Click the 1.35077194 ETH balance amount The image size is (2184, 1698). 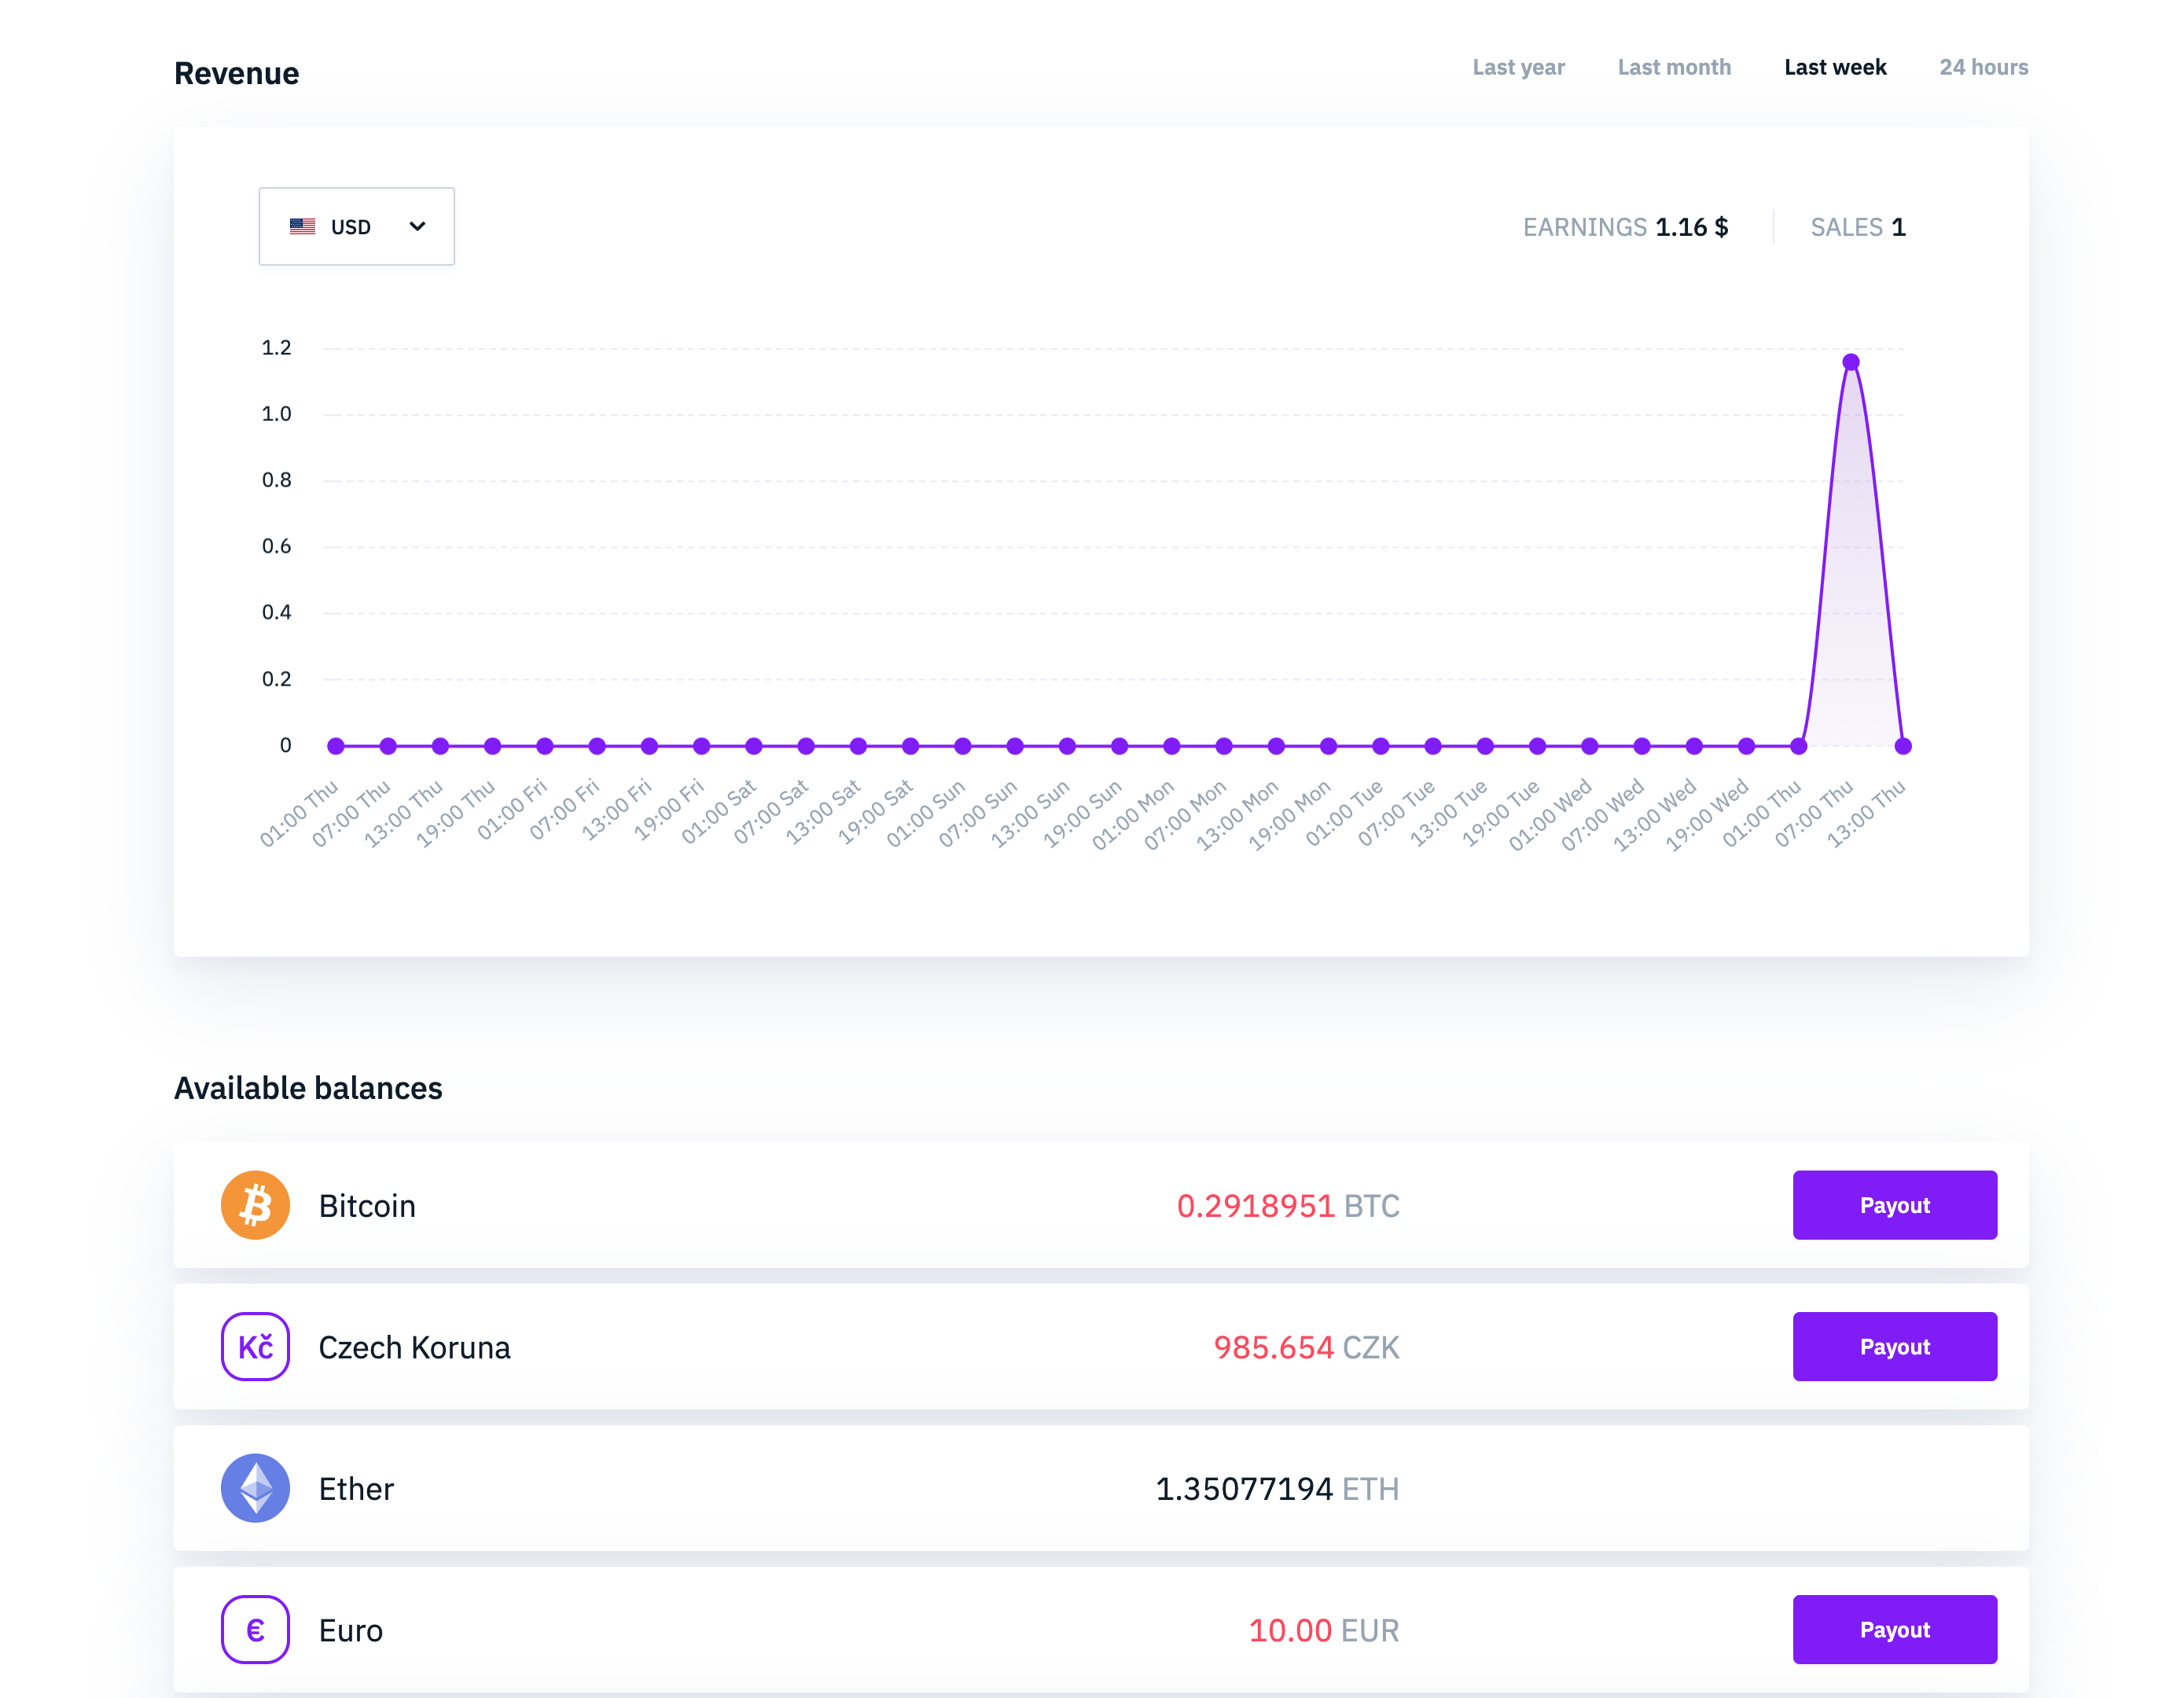pyautogui.click(x=1276, y=1489)
